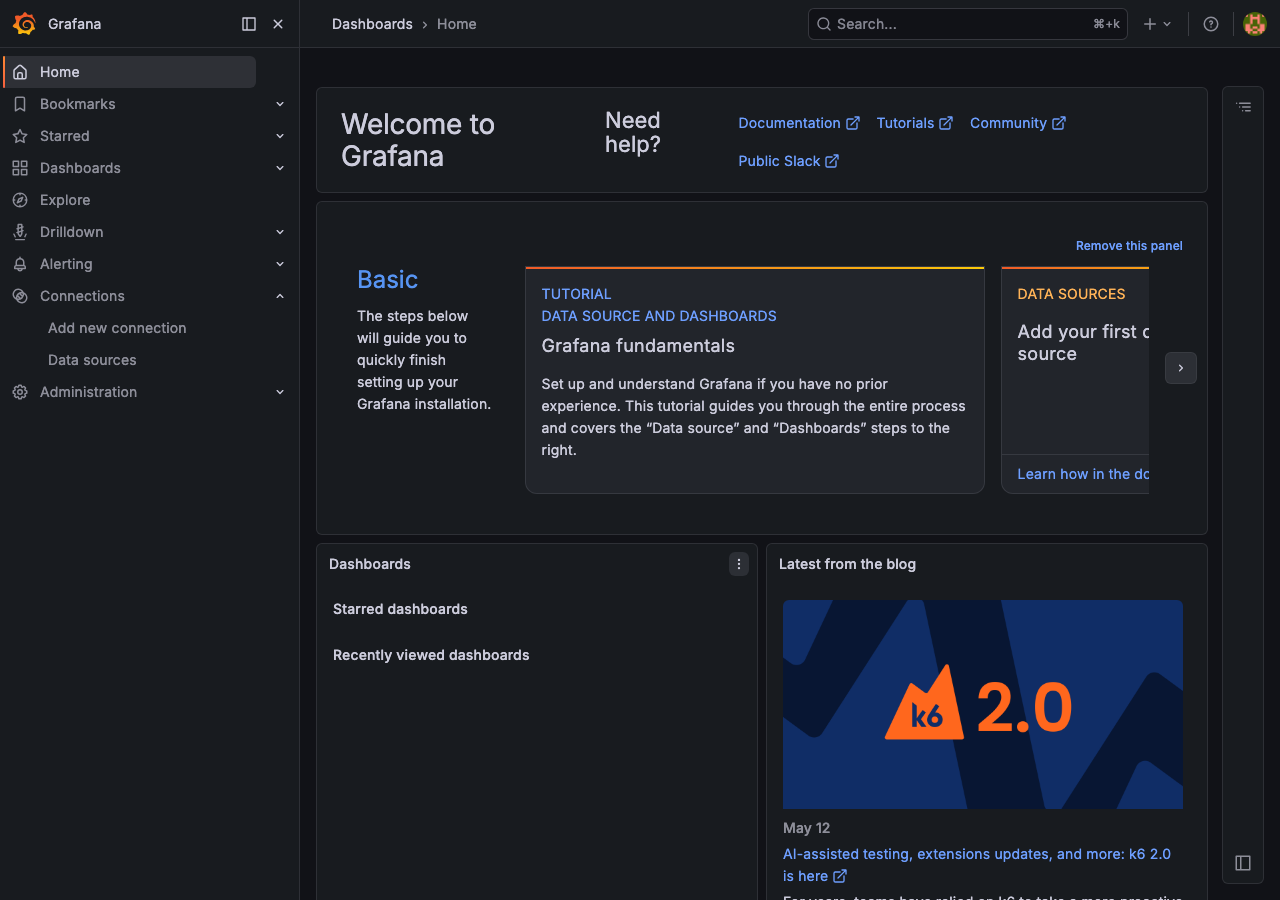Viewport: 1280px width, 900px height.
Task: Undock the sidebar menu panel icon
Action: (x=249, y=24)
